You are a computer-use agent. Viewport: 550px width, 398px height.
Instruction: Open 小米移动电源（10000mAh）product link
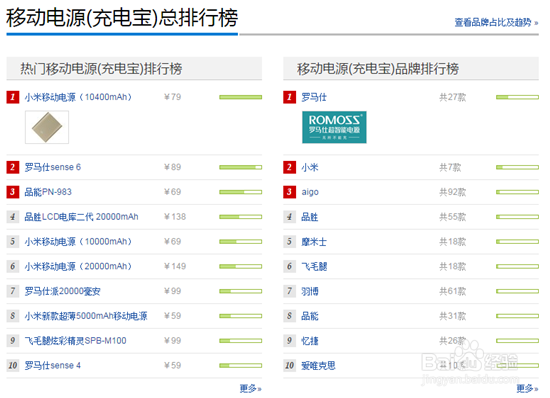78,242
